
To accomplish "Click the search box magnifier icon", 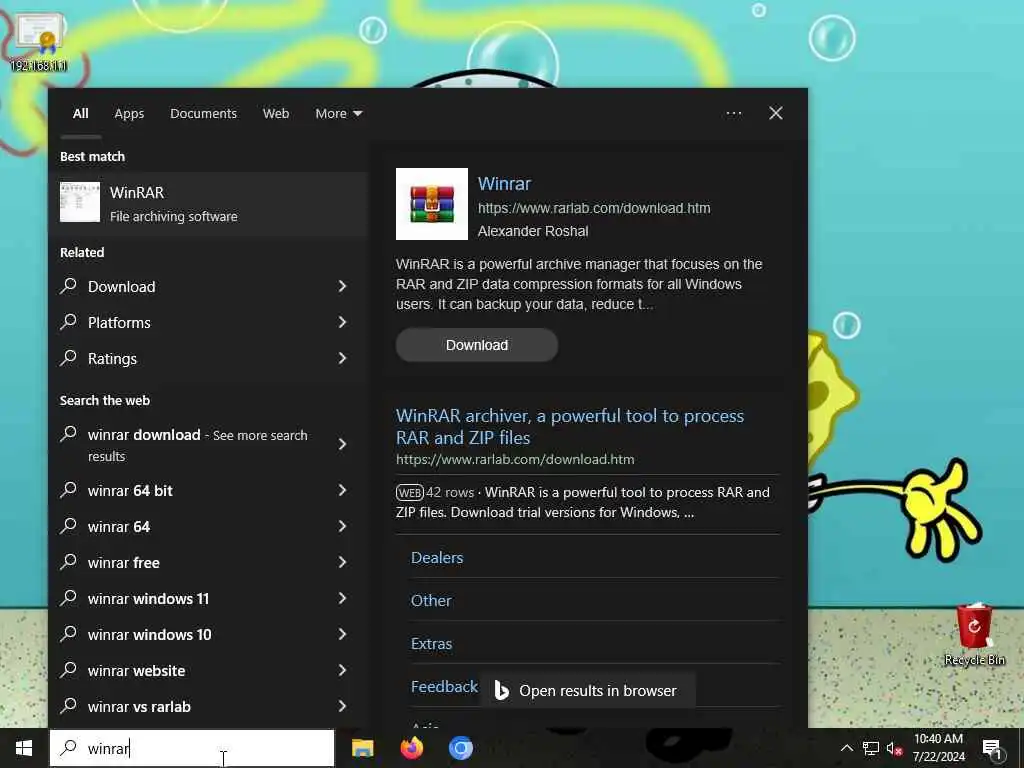I will click(69, 748).
